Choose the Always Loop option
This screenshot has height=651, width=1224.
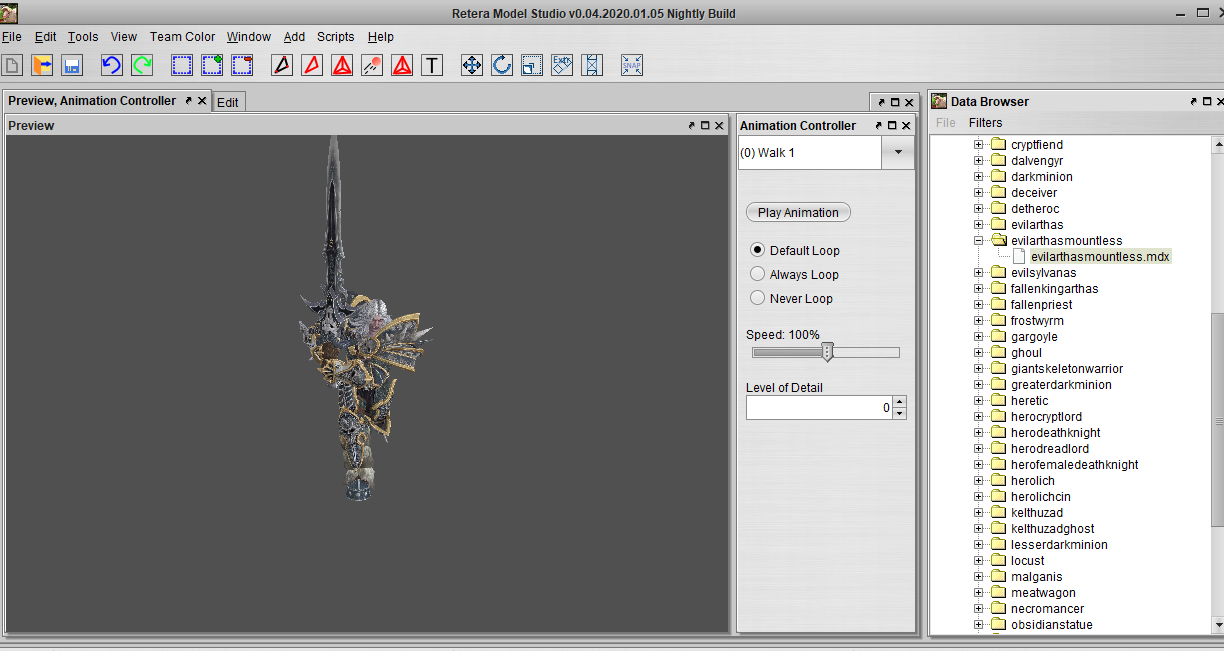point(757,274)
